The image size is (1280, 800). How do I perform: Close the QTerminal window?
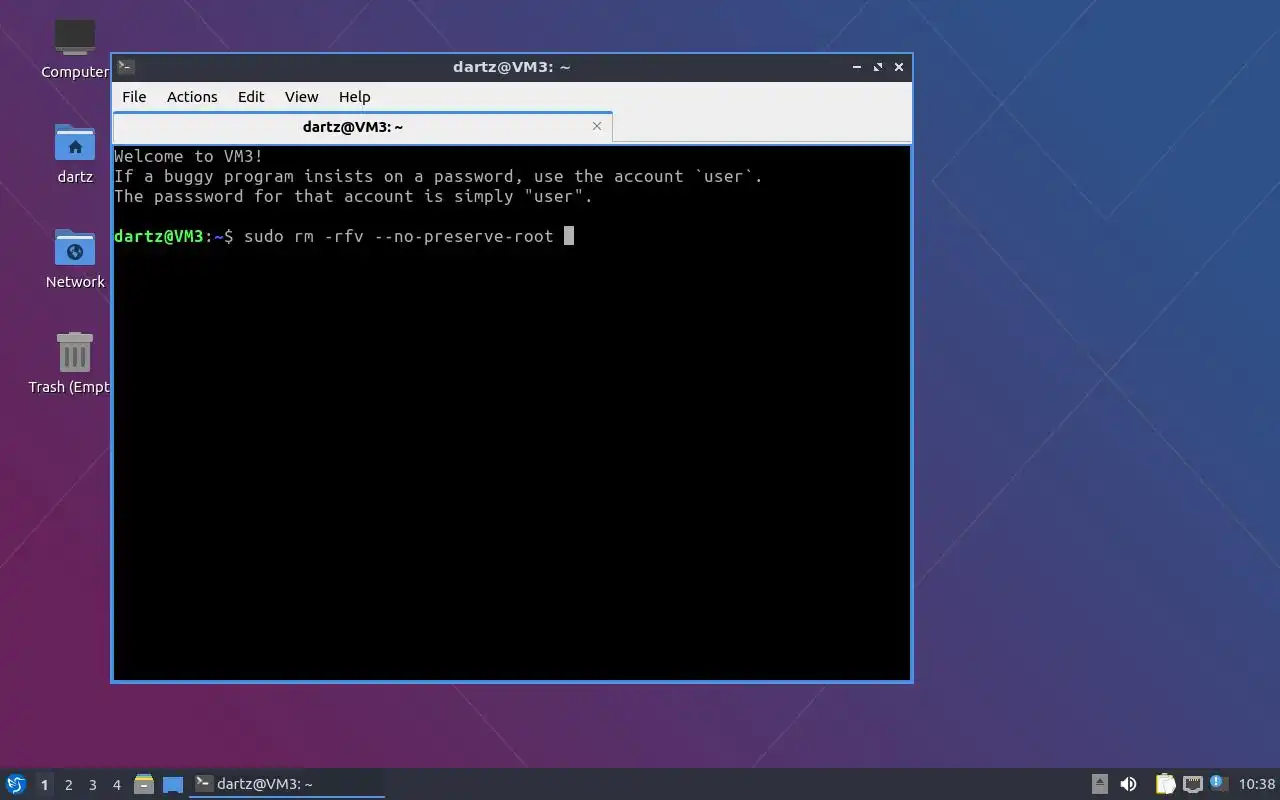(899, 67)
